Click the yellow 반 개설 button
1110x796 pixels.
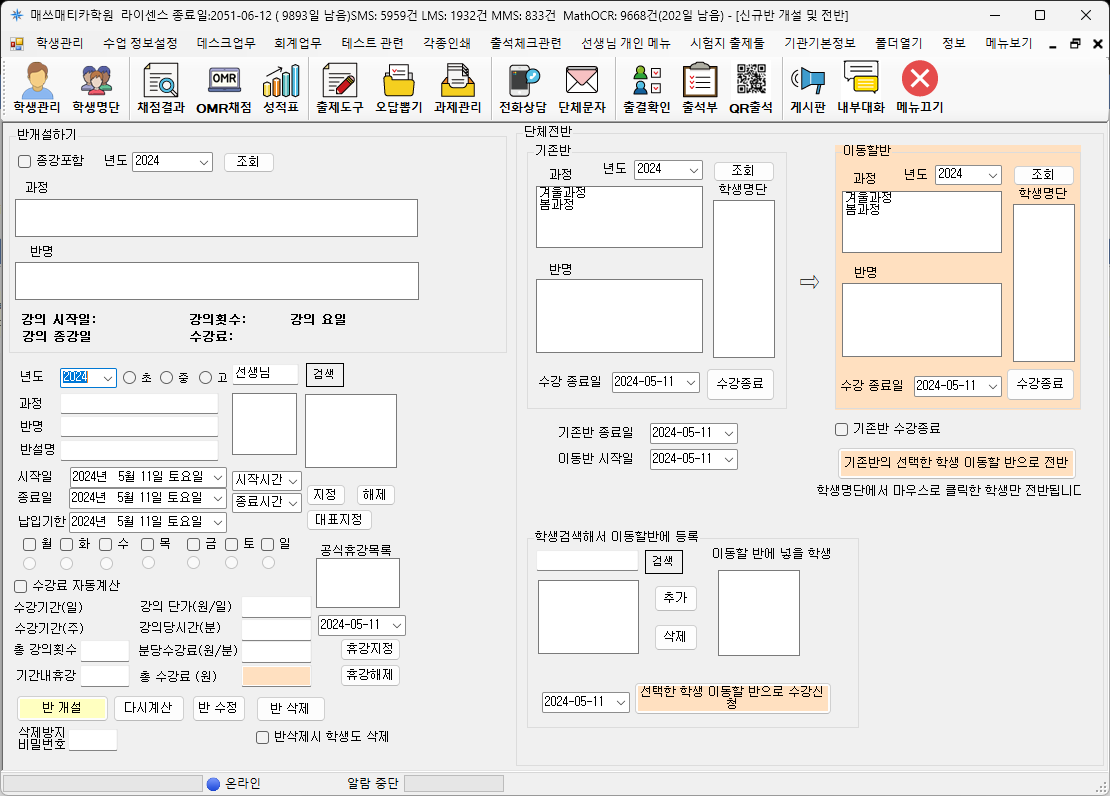coord(62,708)
